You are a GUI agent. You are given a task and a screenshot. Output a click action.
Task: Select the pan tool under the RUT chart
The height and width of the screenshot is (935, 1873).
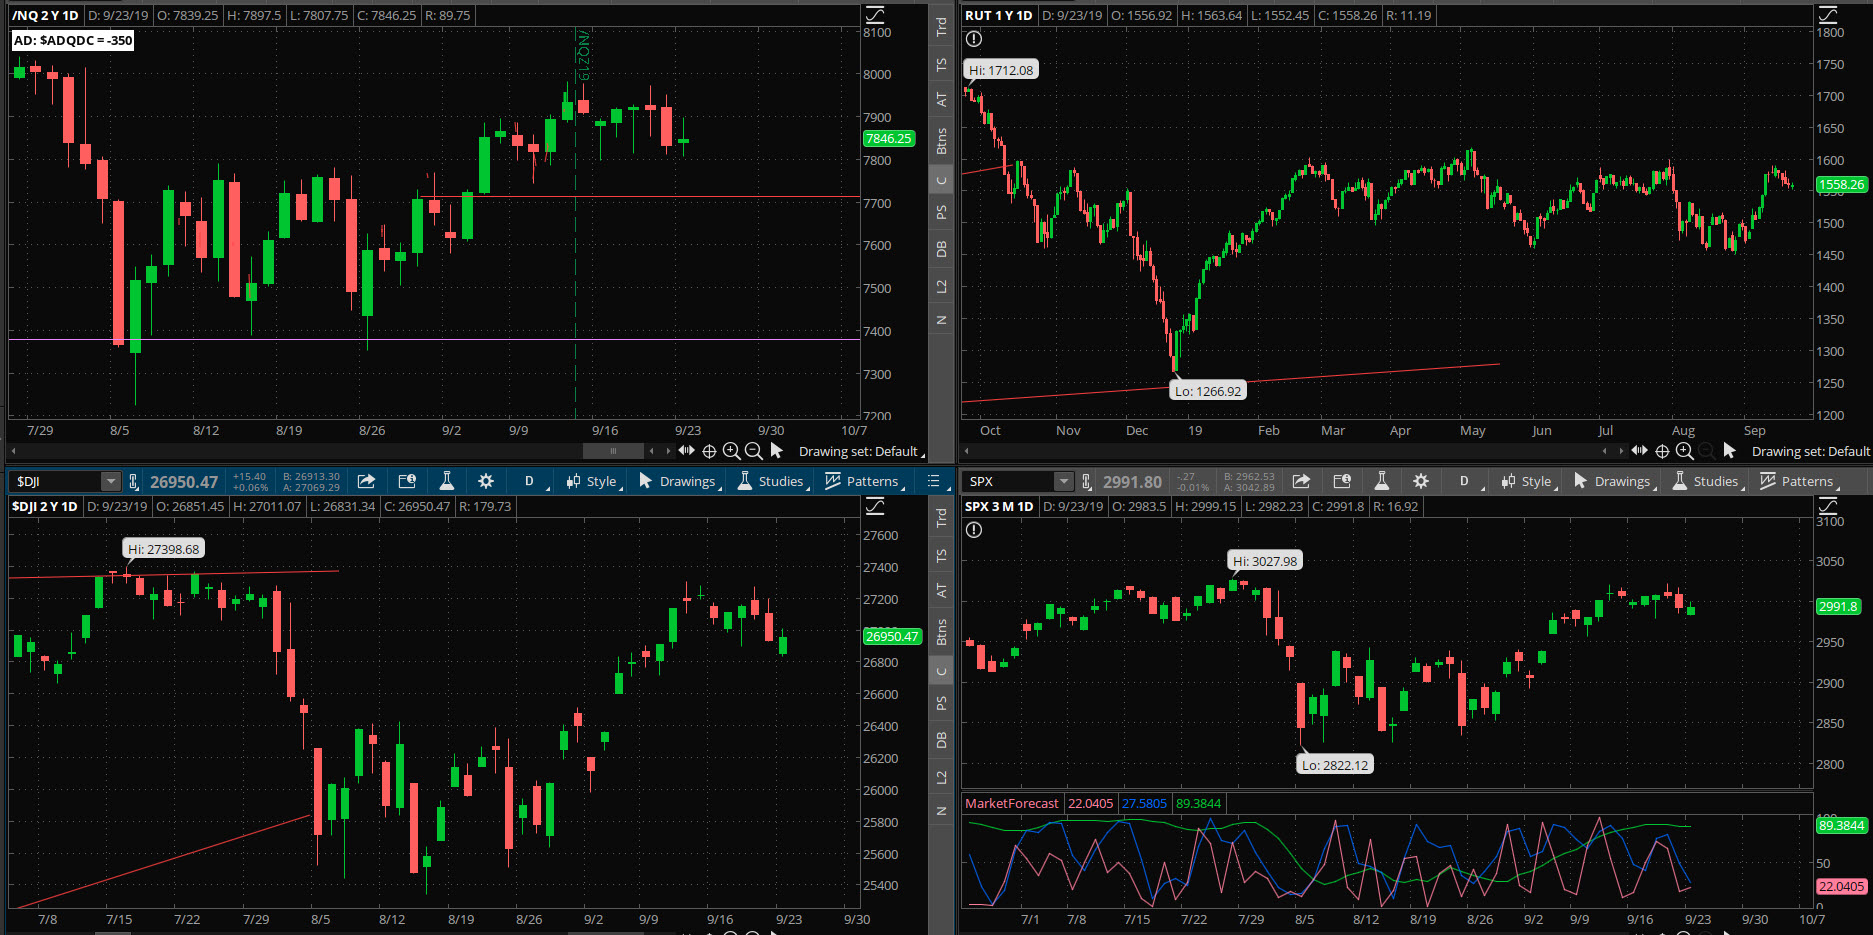(1640, 451)
